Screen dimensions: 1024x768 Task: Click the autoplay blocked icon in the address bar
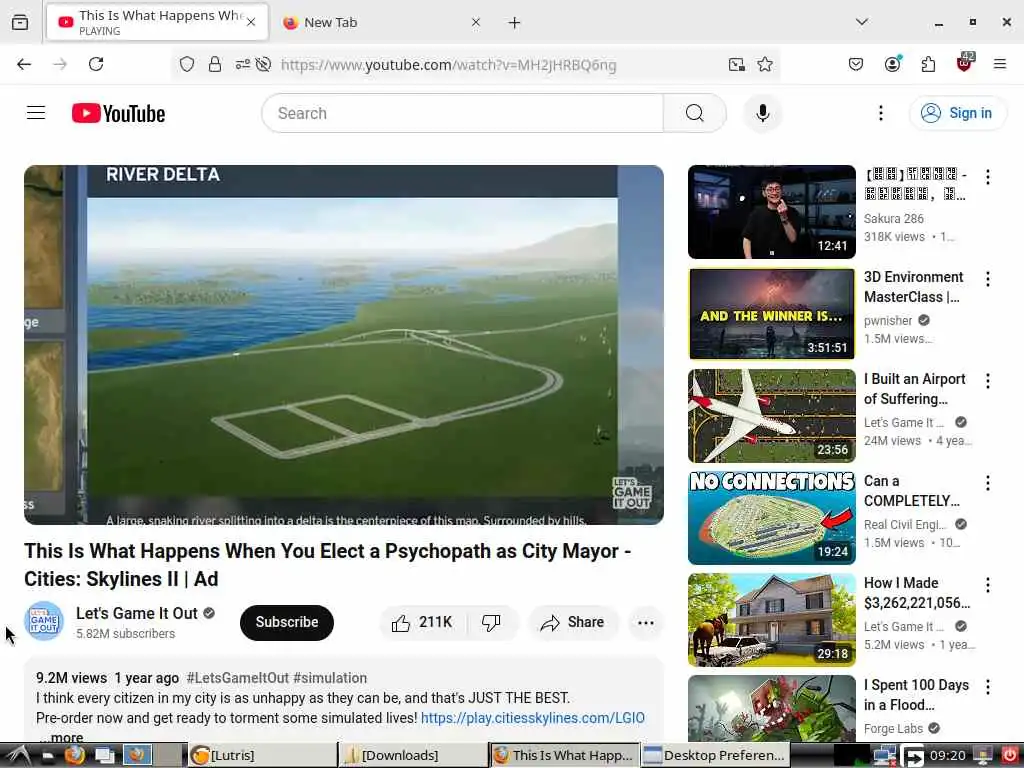click(263, 64)
